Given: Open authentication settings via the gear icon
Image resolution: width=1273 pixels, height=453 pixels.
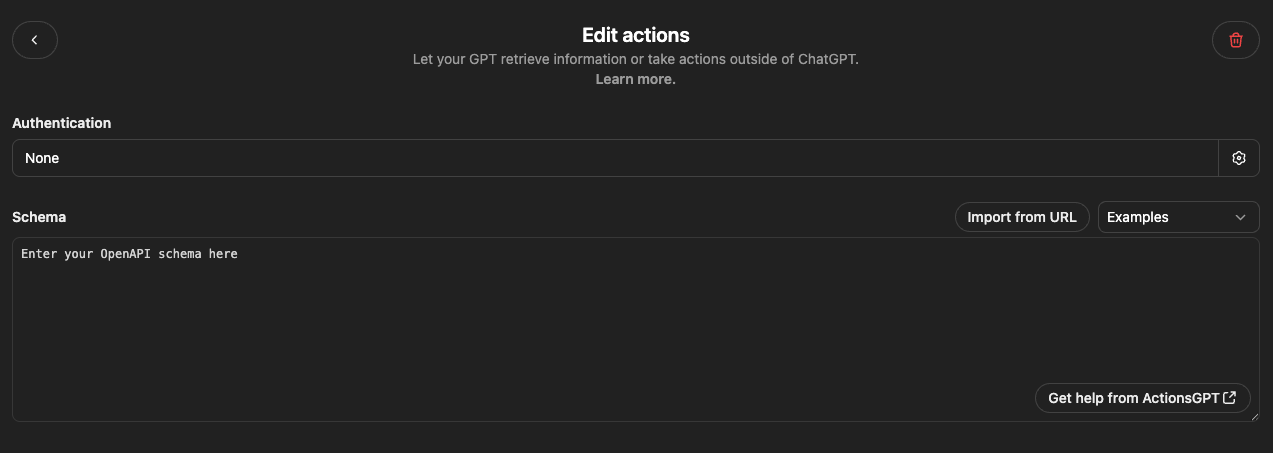Looking at the screenshot, I should coord(1239,158).
